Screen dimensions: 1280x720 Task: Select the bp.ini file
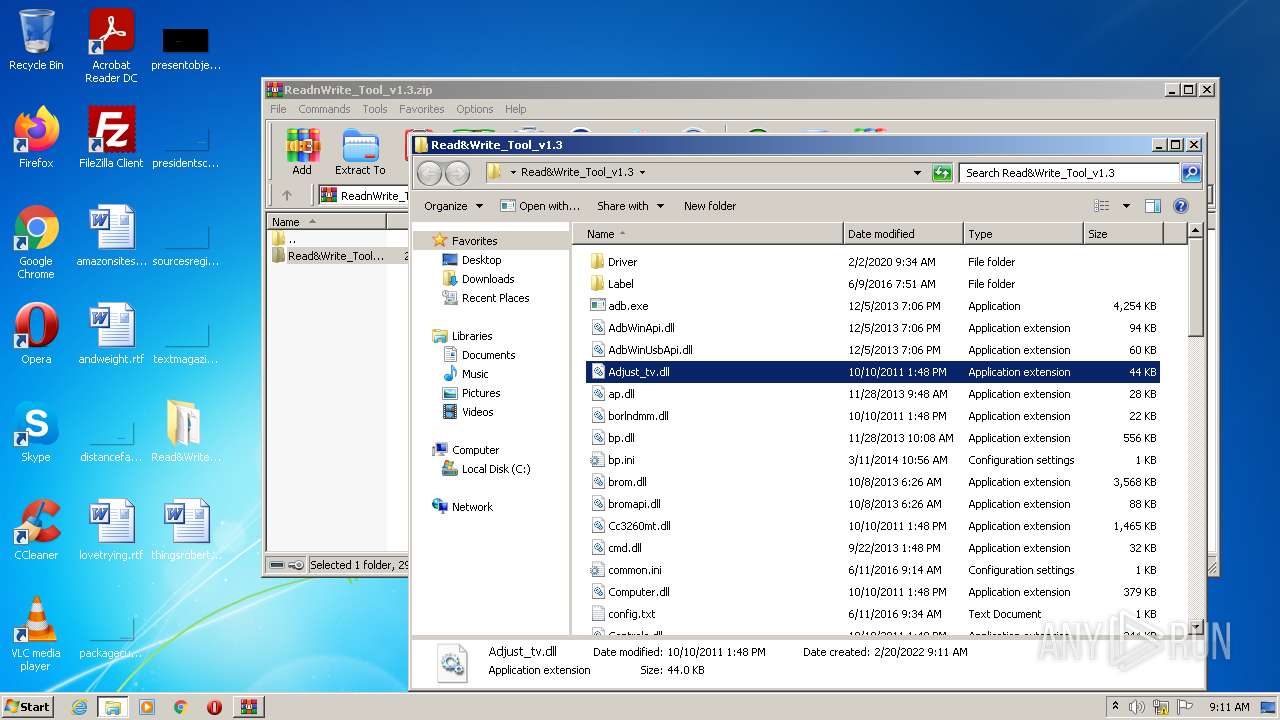[872, 460]
